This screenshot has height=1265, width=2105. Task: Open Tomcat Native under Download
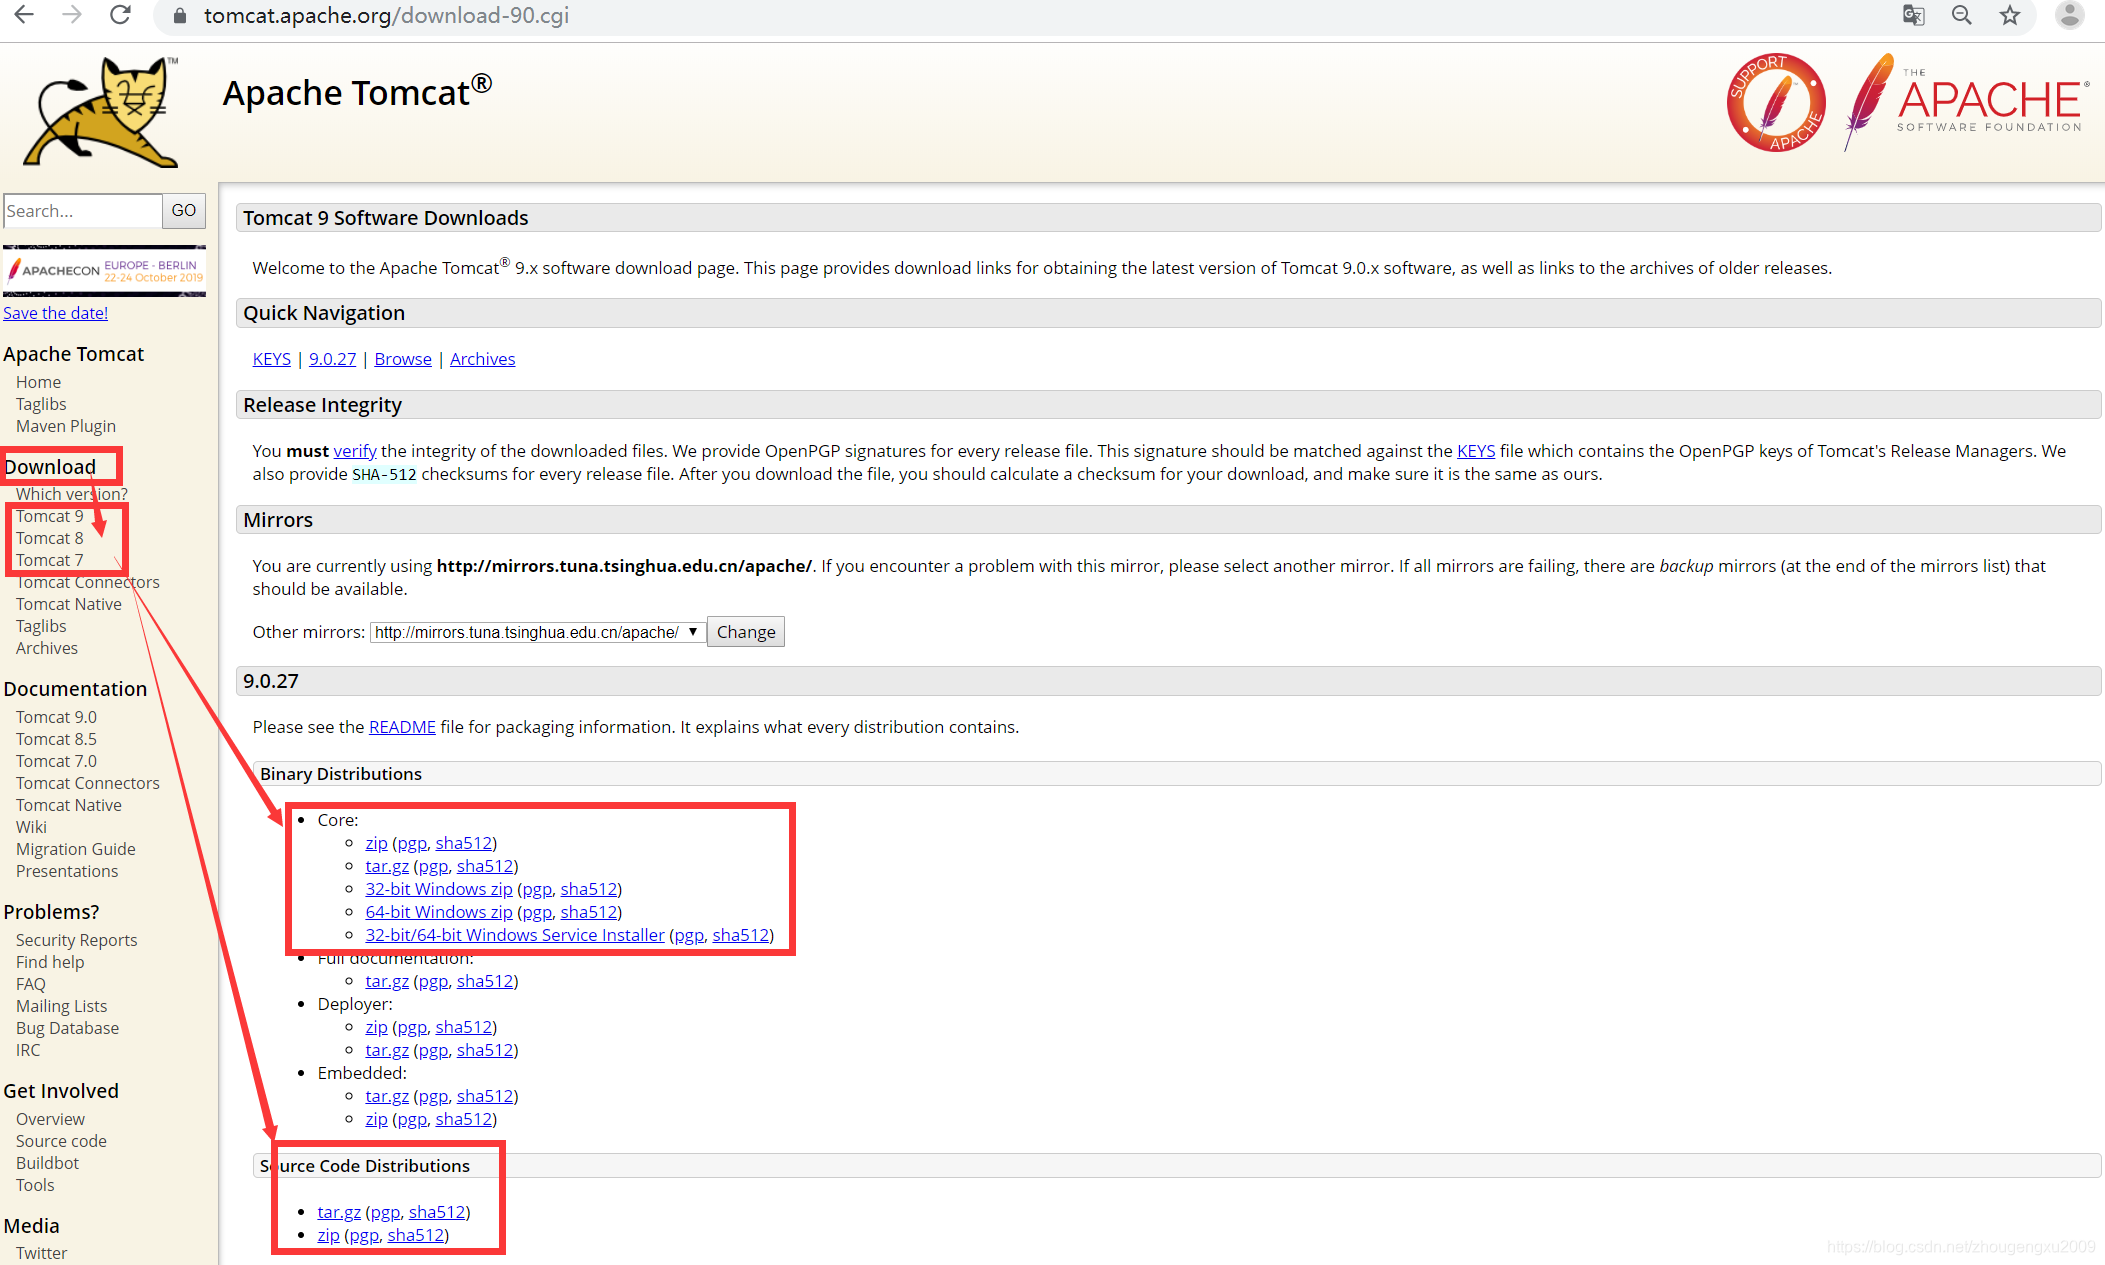point(69,604)
